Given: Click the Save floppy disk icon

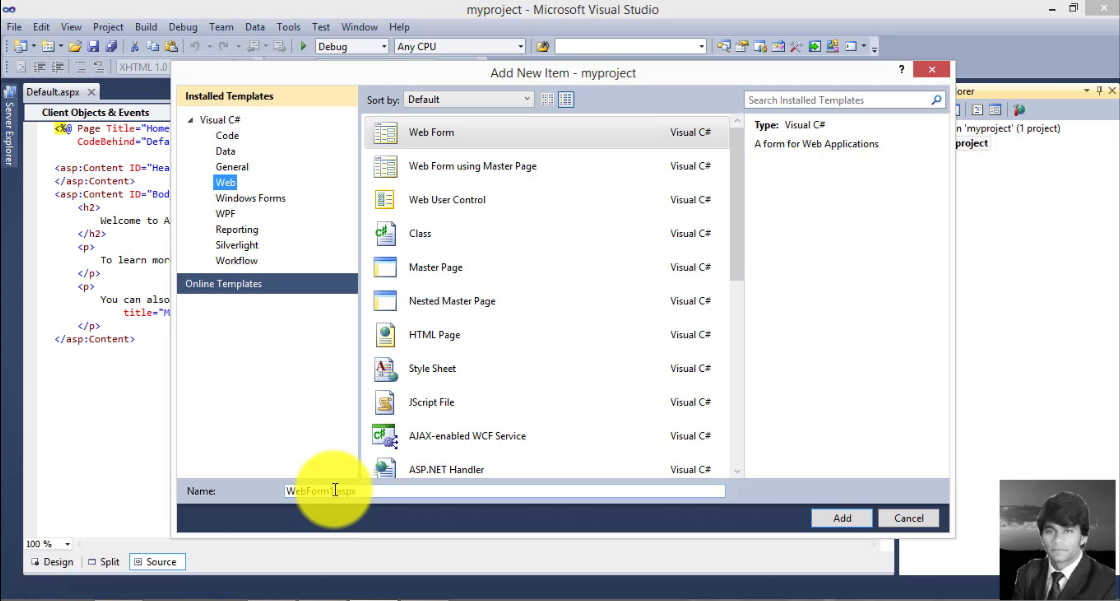Looking at the screenshot, I should click(x=93, y=46).
